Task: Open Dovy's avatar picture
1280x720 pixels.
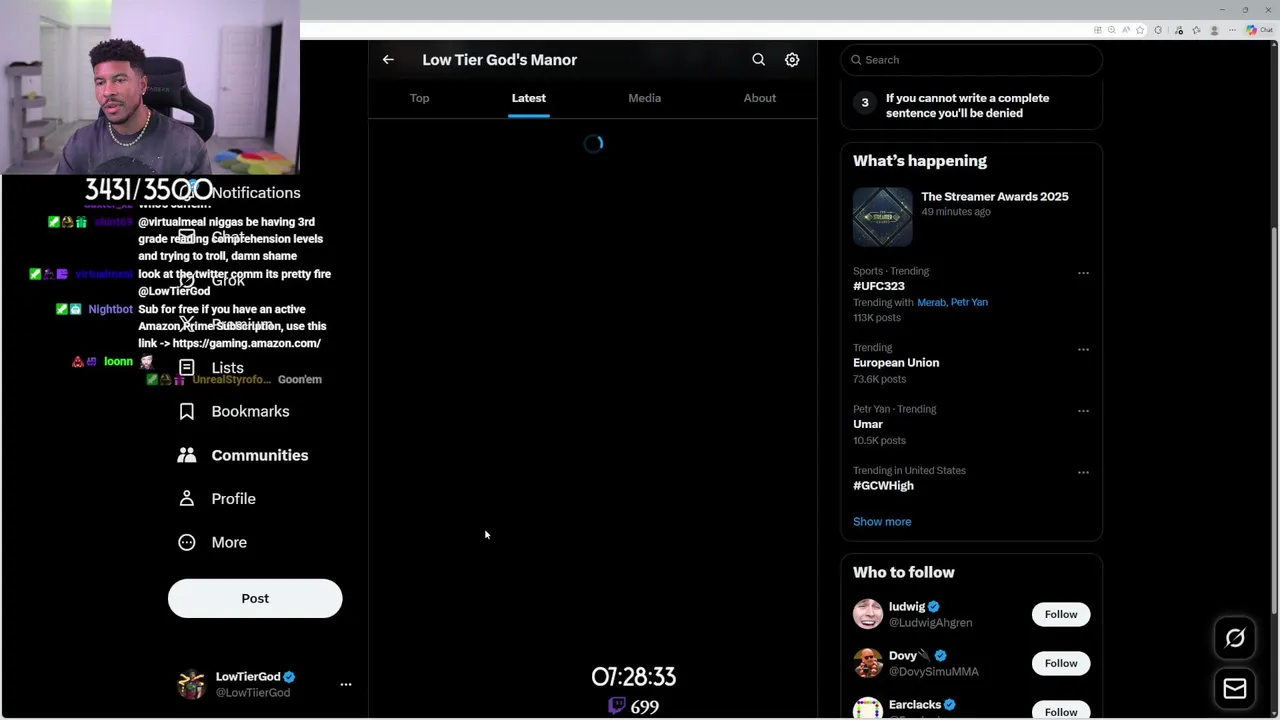Action: pyautogui.click(x=868, y=663)
